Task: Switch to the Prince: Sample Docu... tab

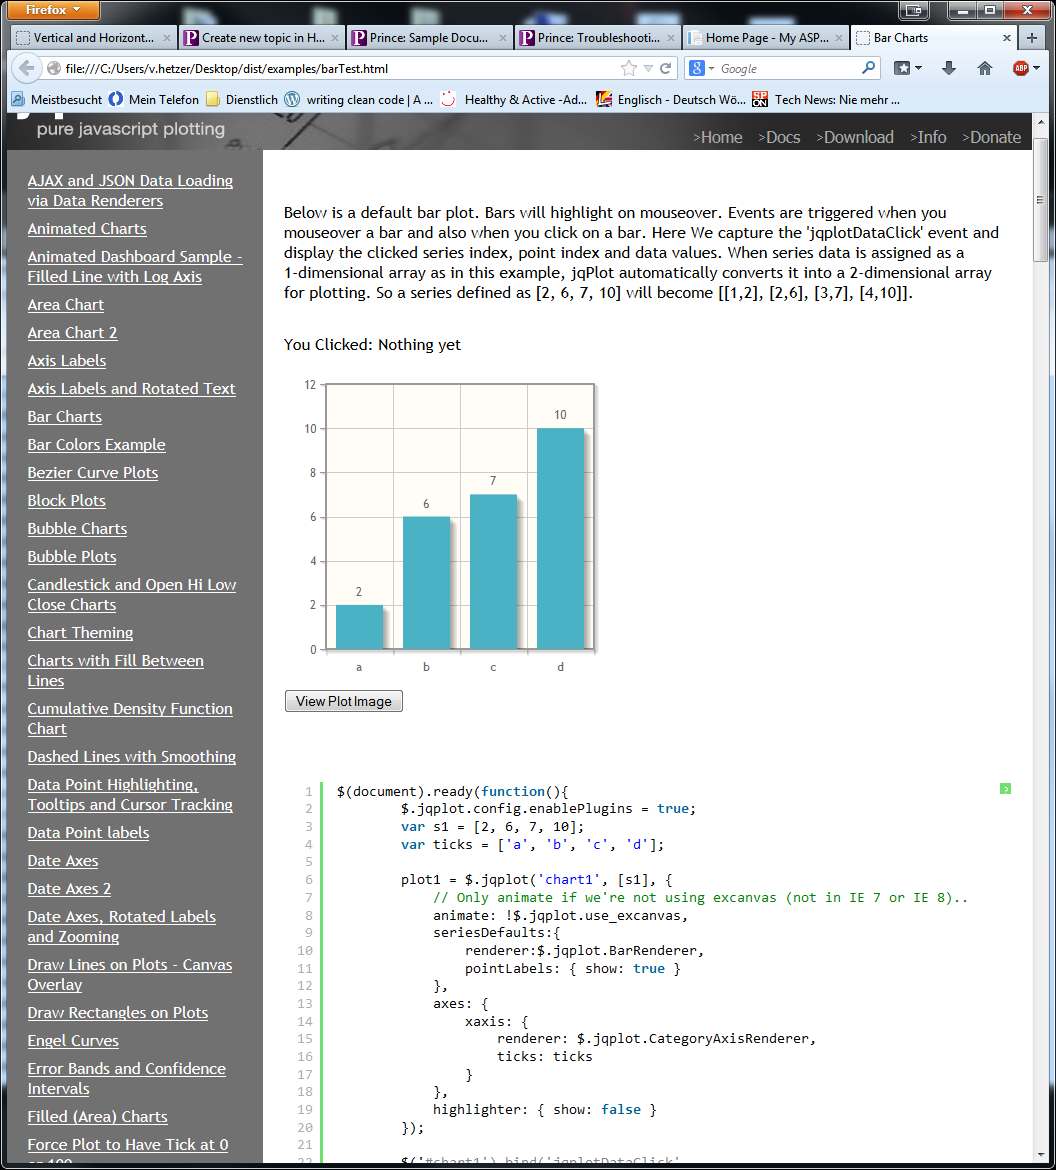Action: (x=430, y=38)
